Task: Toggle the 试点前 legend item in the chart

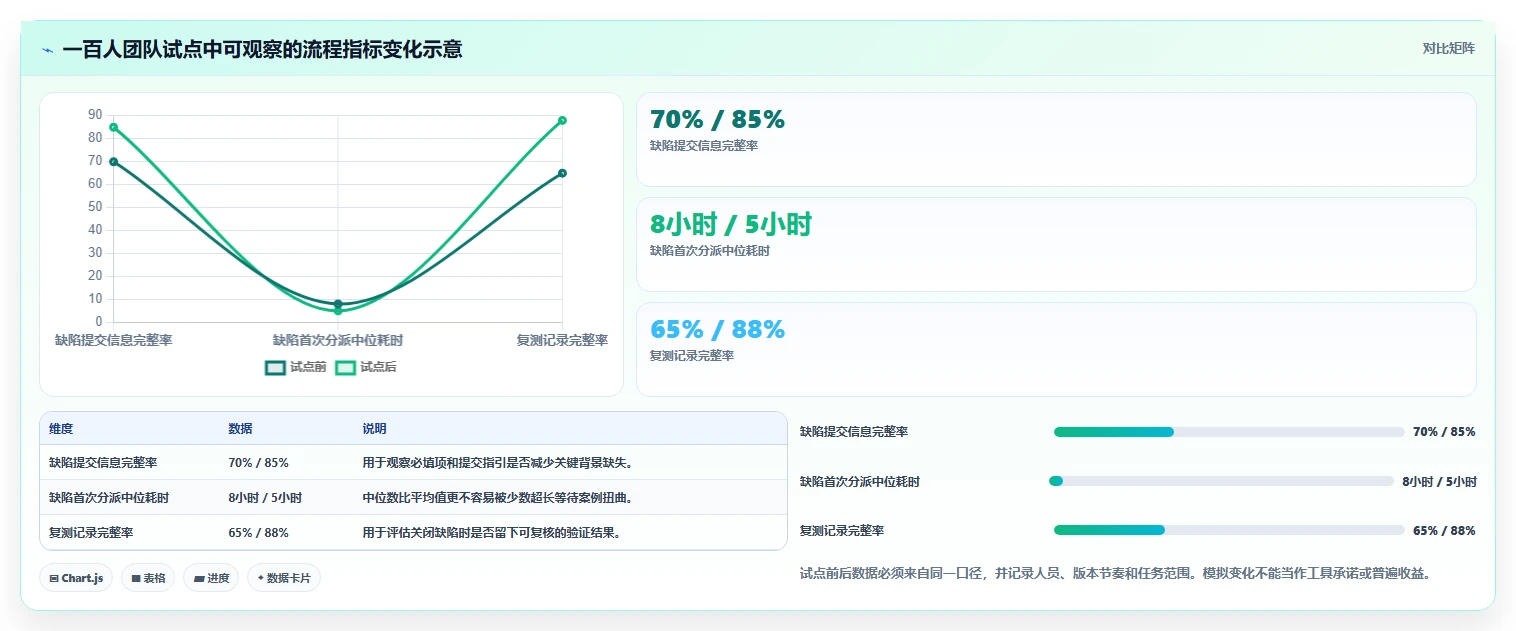Action: tap(296, 367)
